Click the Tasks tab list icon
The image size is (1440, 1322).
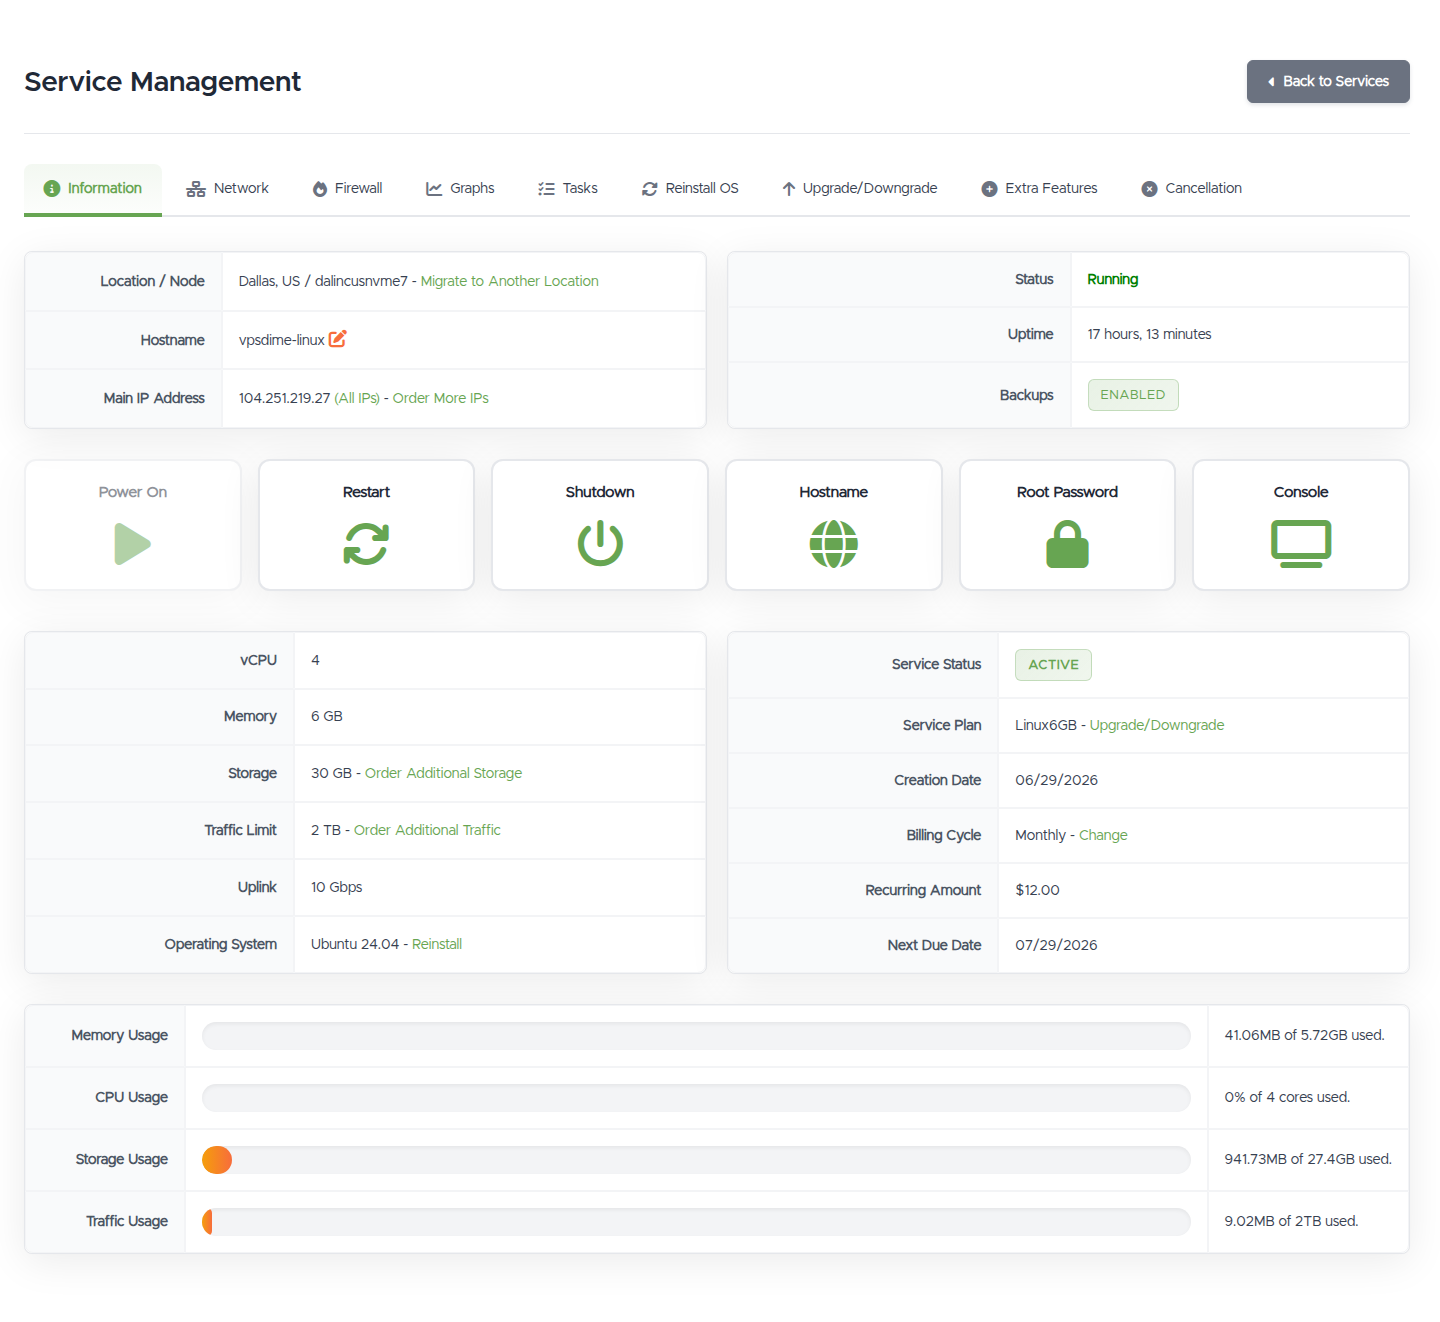[x=546, y=189]
